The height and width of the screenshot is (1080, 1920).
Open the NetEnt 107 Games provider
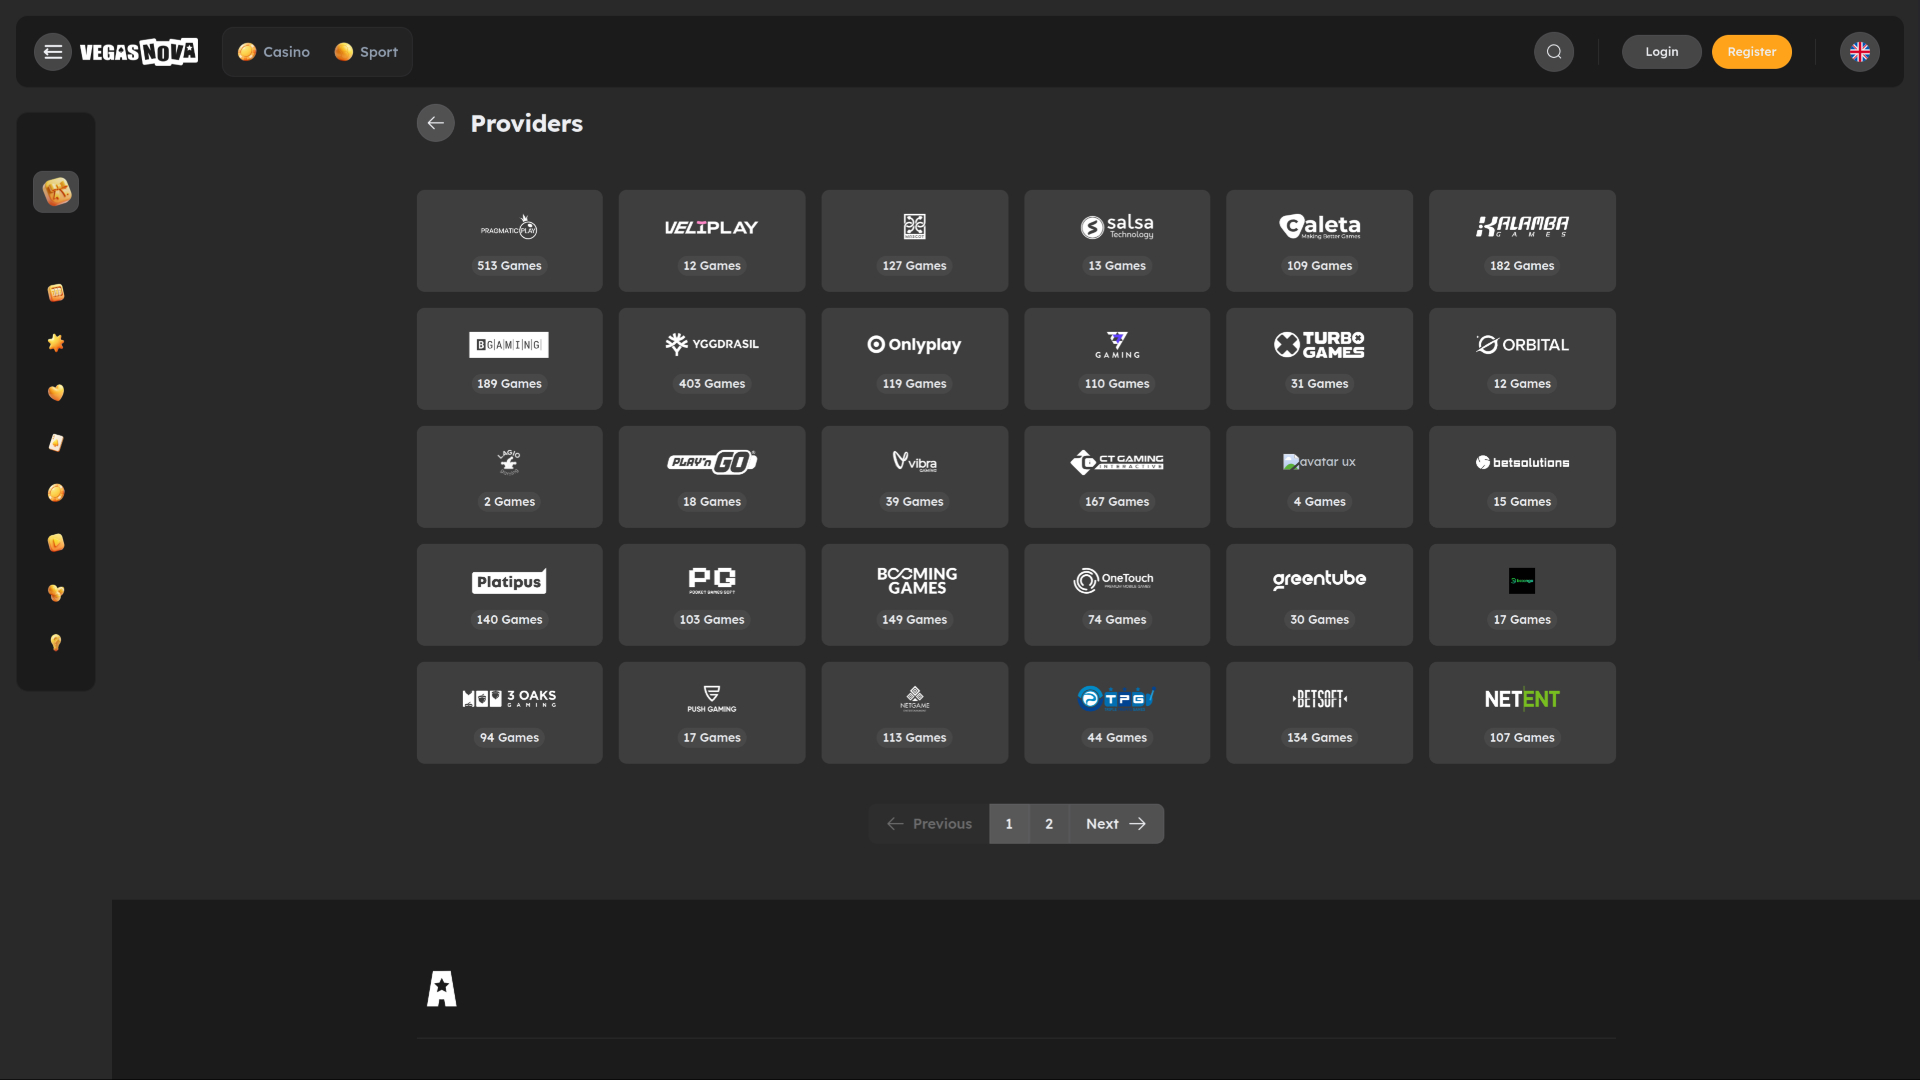coord(1521,713)
